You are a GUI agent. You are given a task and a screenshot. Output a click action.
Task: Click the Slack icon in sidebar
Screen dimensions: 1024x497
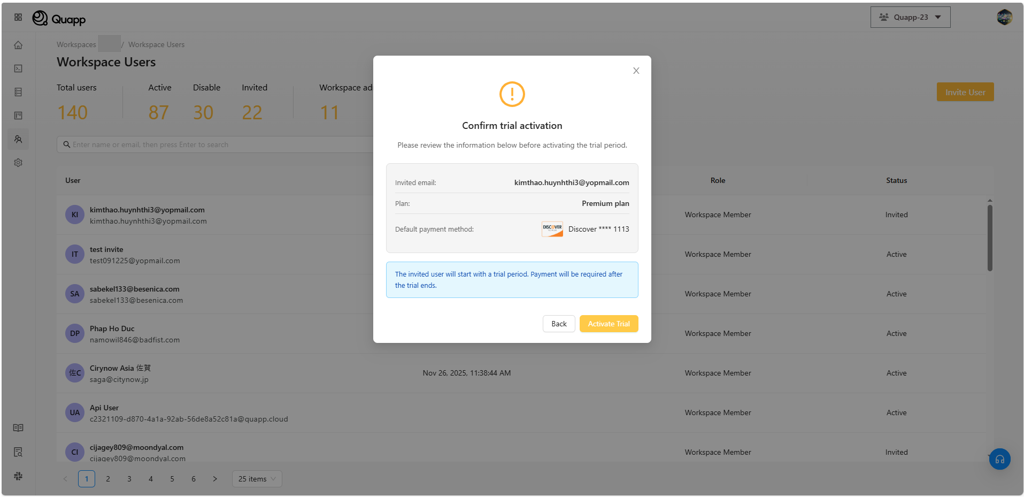(x=18, y=476)
